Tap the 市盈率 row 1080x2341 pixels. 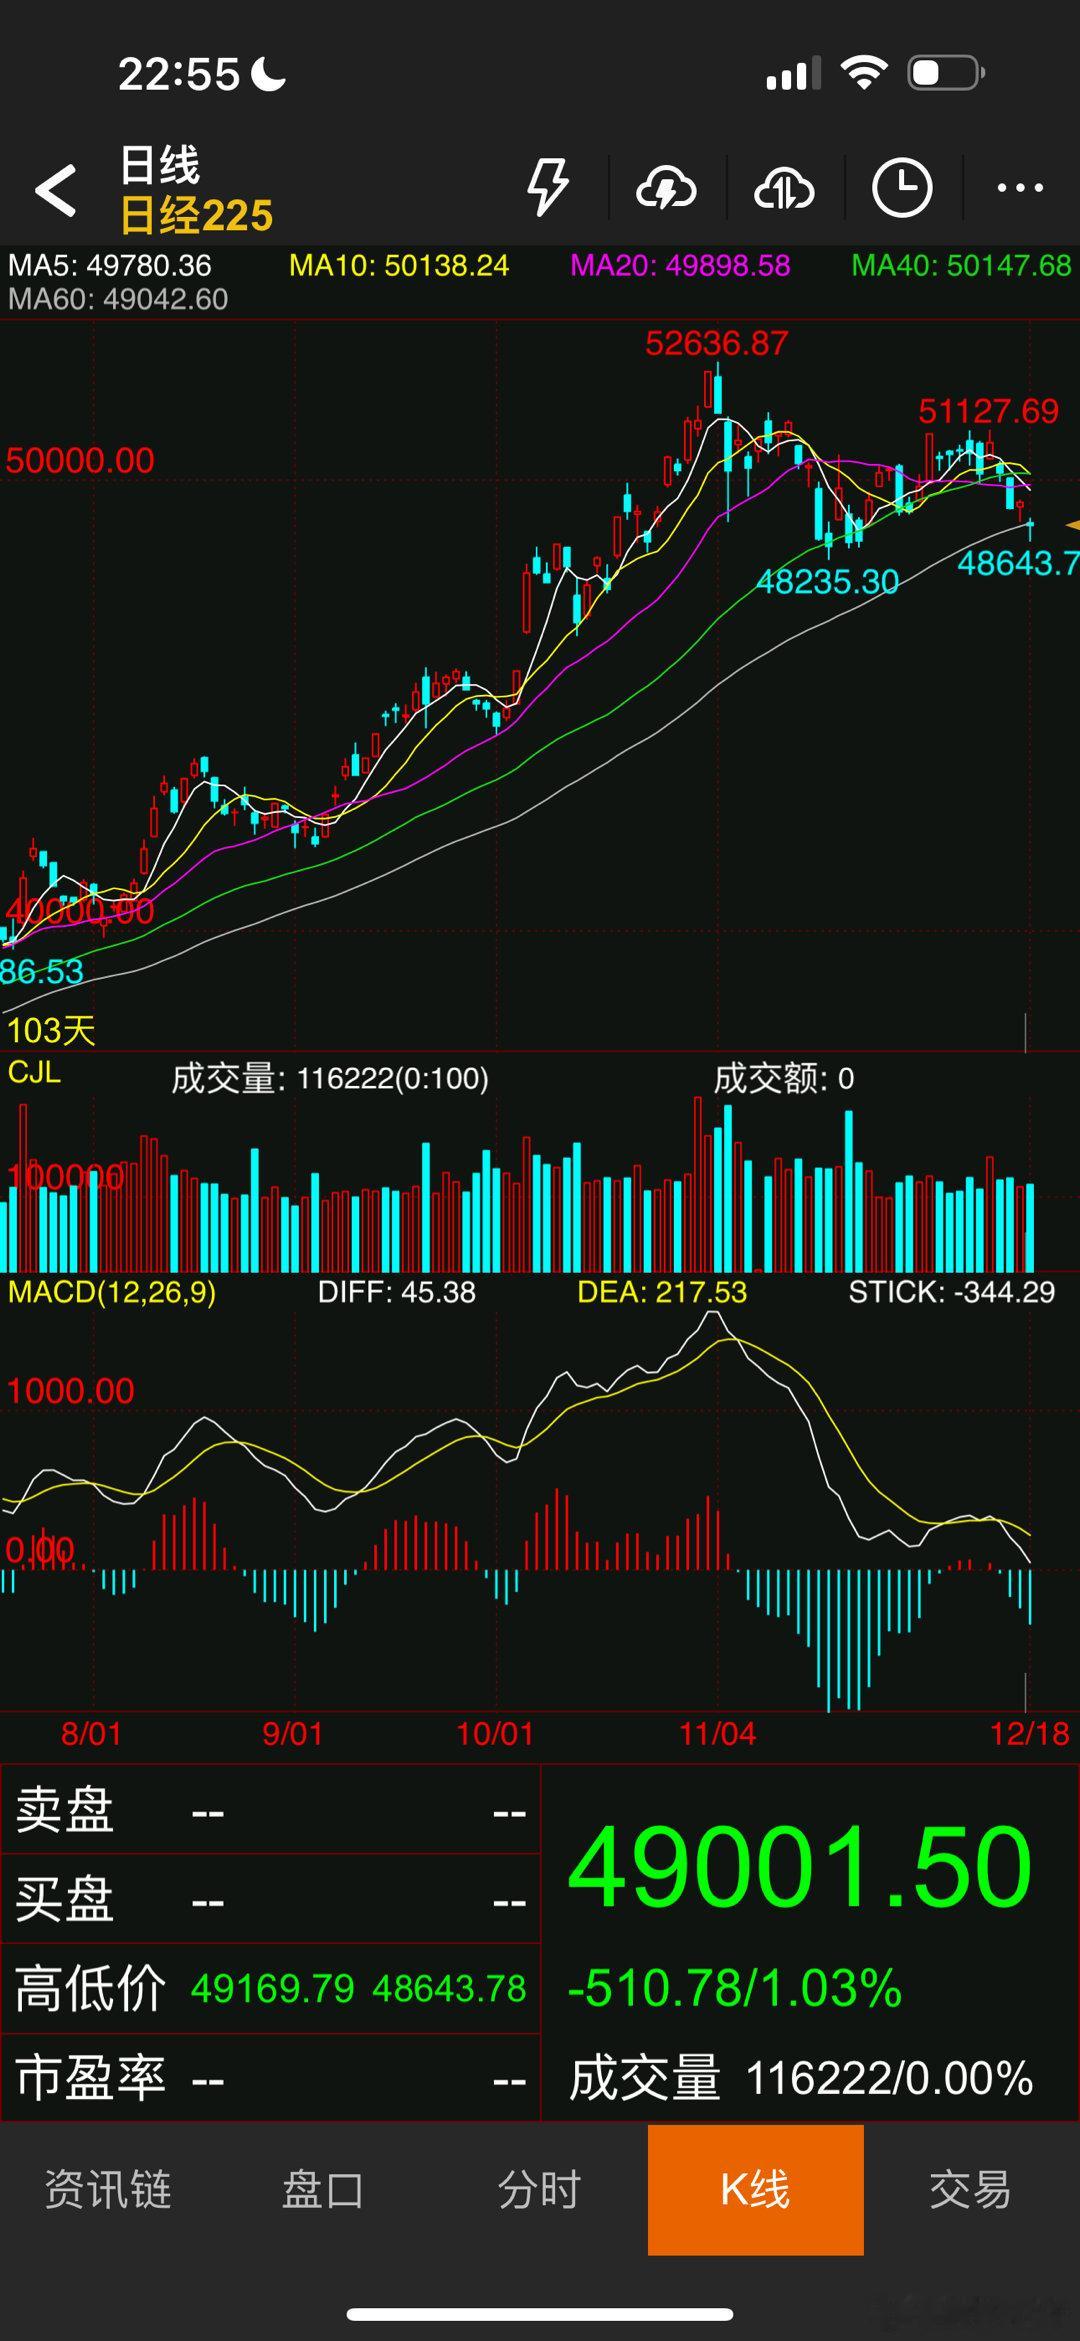coord(270,2078)
